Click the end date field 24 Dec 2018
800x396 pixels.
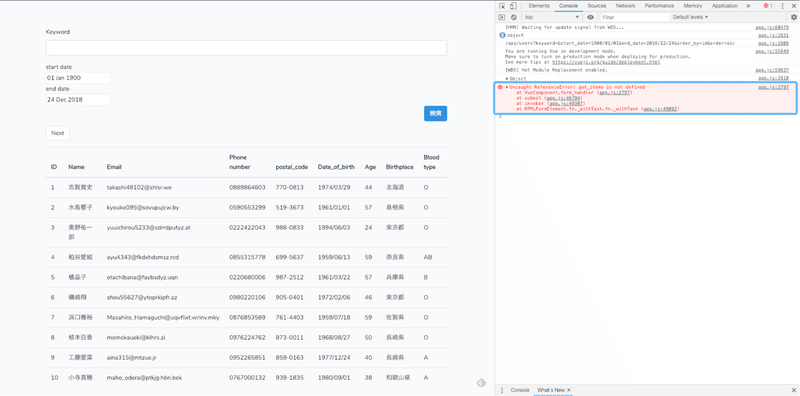(78, 100)
